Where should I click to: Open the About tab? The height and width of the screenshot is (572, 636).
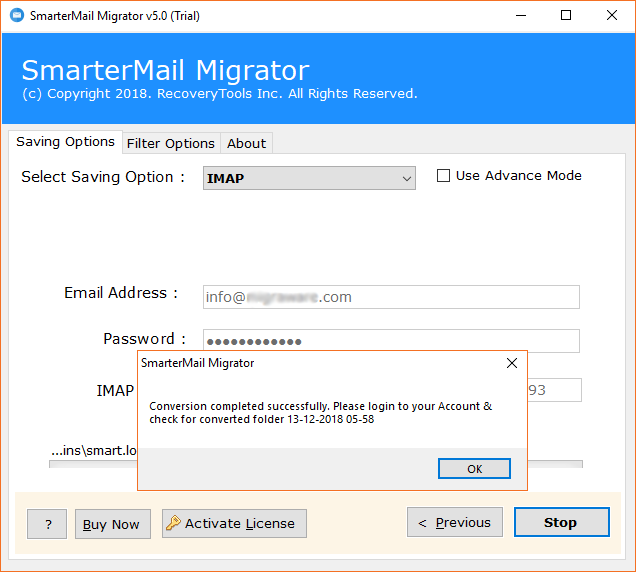tap(246, 144)
